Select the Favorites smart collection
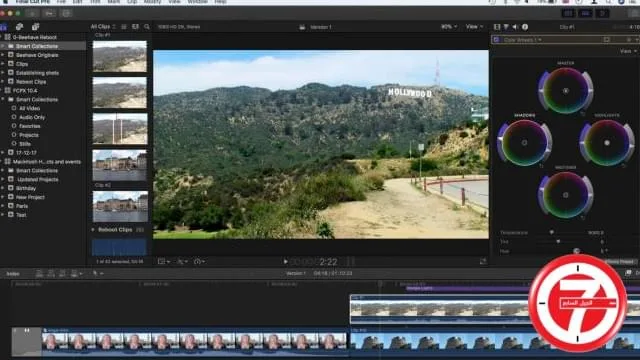The height and width of the screenshot is (360, 640). coord(29,126)
